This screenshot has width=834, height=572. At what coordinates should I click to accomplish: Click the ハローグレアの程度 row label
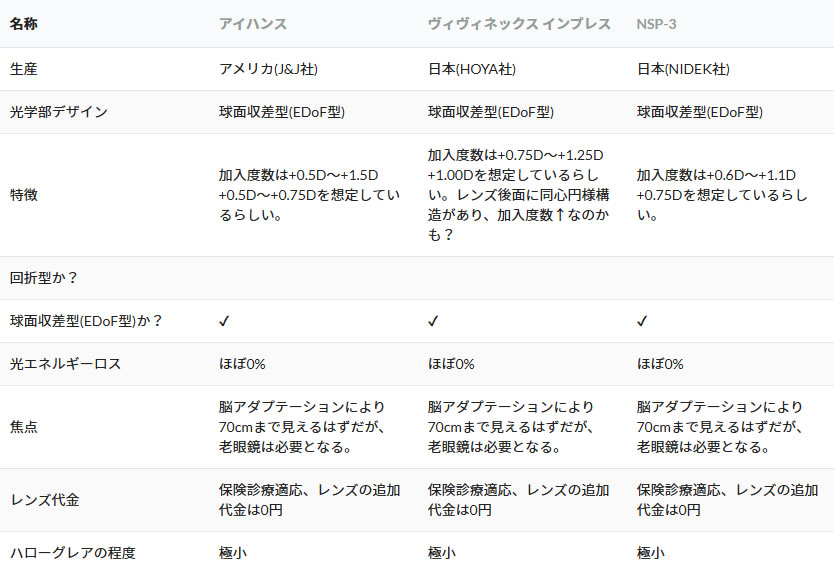pyautogui.click(x=72, y=552)
